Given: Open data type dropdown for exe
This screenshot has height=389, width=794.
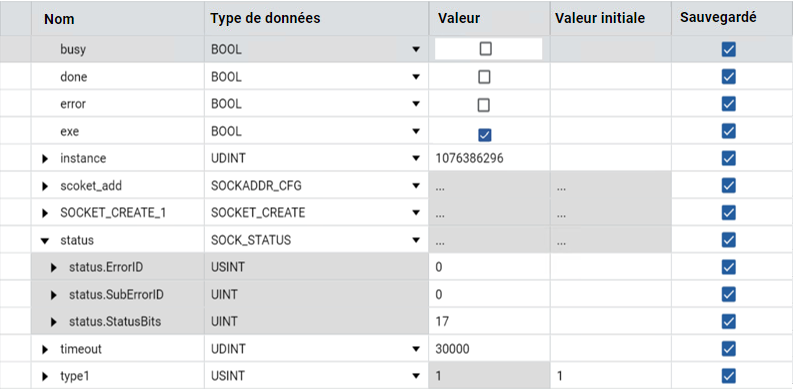Looking at the screenshot, I should [416, 132].
